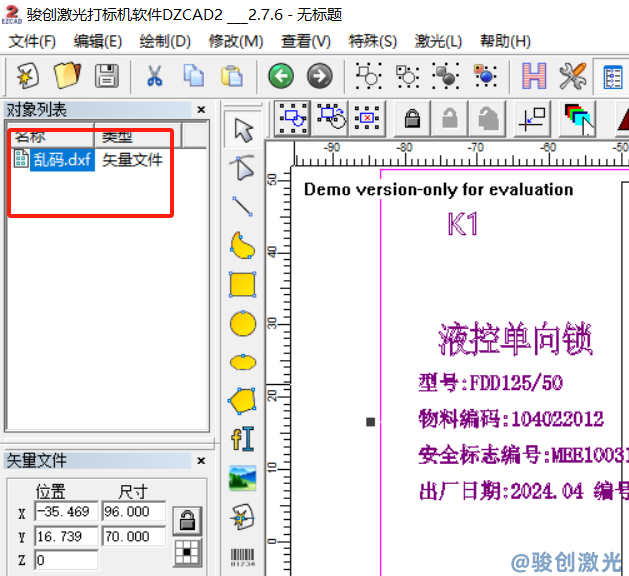Image resolution: width=629 pixels, height=576 pixels.
Task: Toggle the aspect ratio lock button
Action: click(187, 521)
